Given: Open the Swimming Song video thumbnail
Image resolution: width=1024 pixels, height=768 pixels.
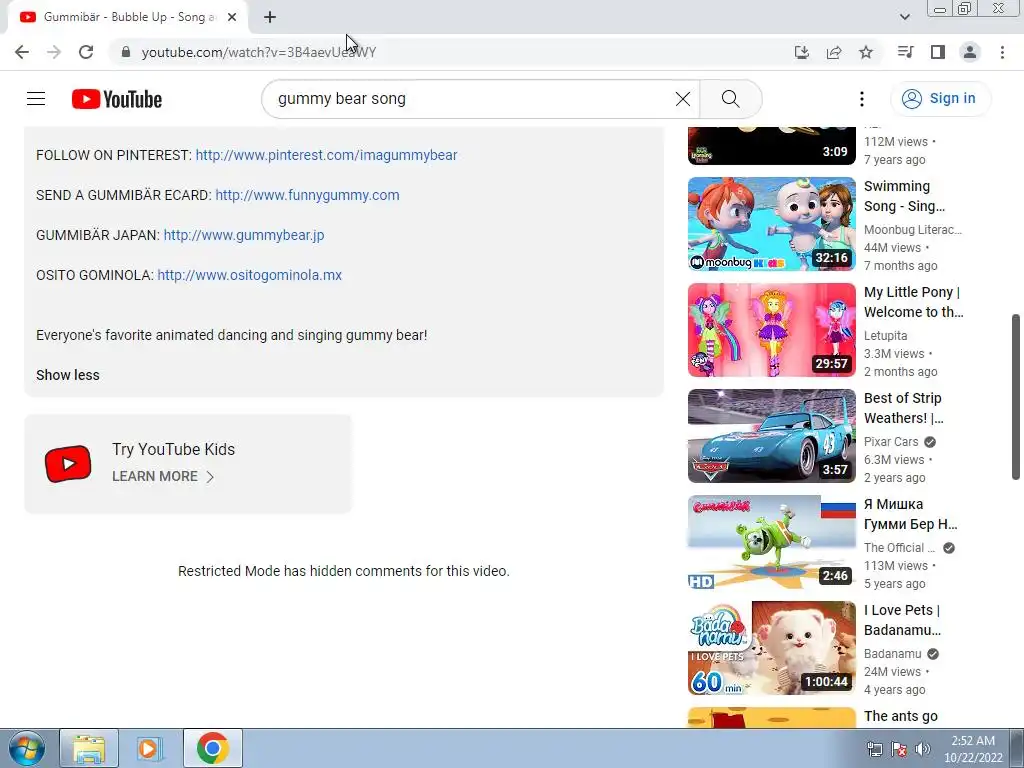Looking at the screenshot, I should [x=771, y=224].
